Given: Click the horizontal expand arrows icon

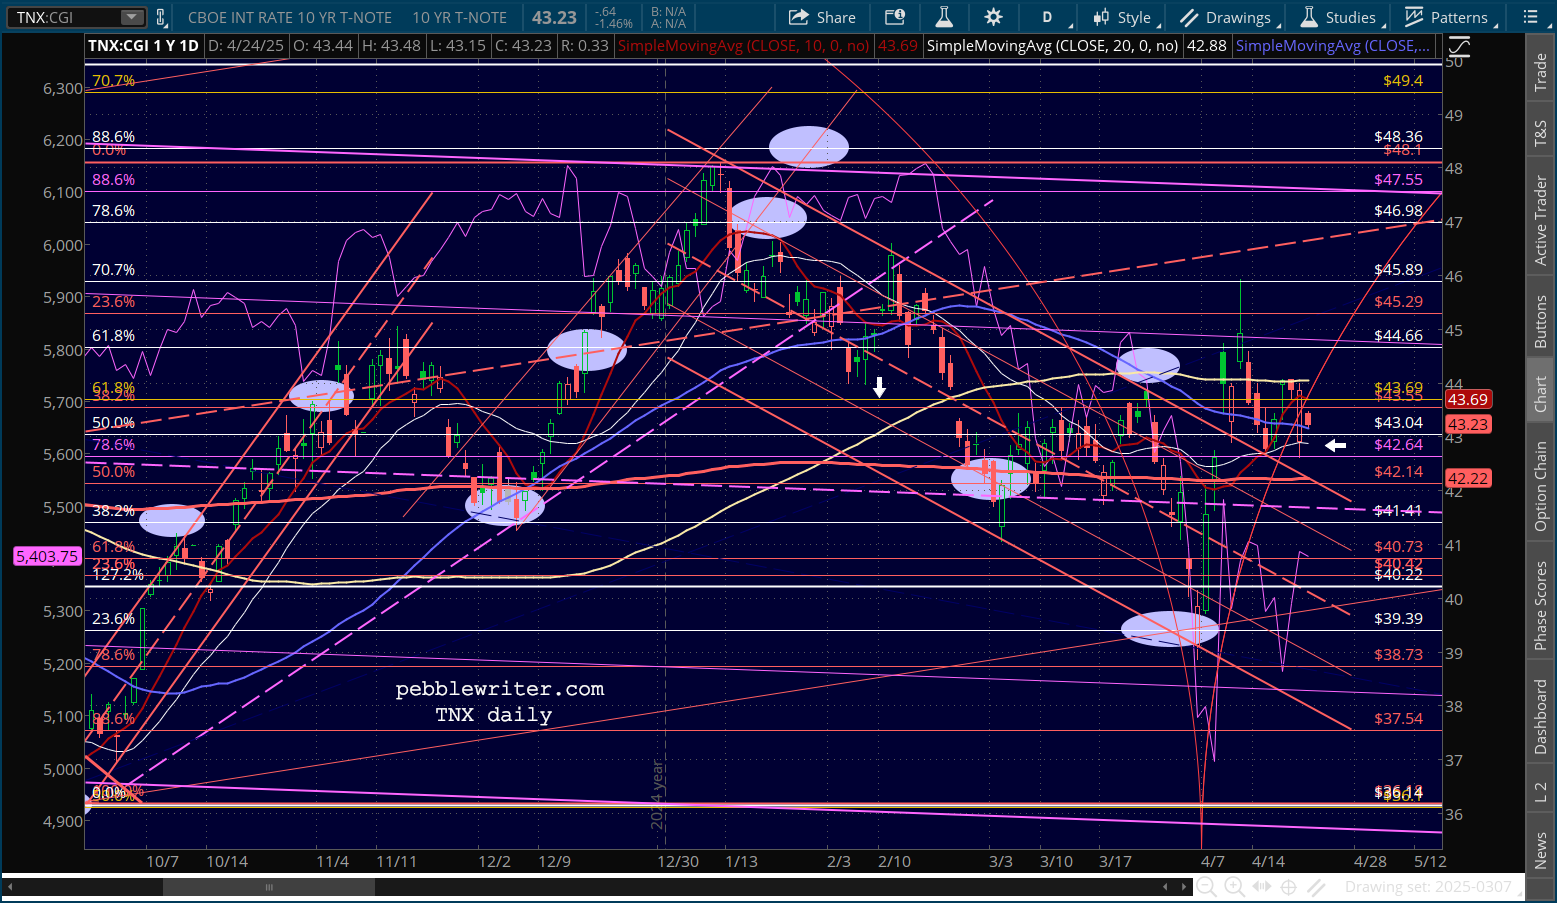Looking at the screenshot, I should click(1262, 887).
